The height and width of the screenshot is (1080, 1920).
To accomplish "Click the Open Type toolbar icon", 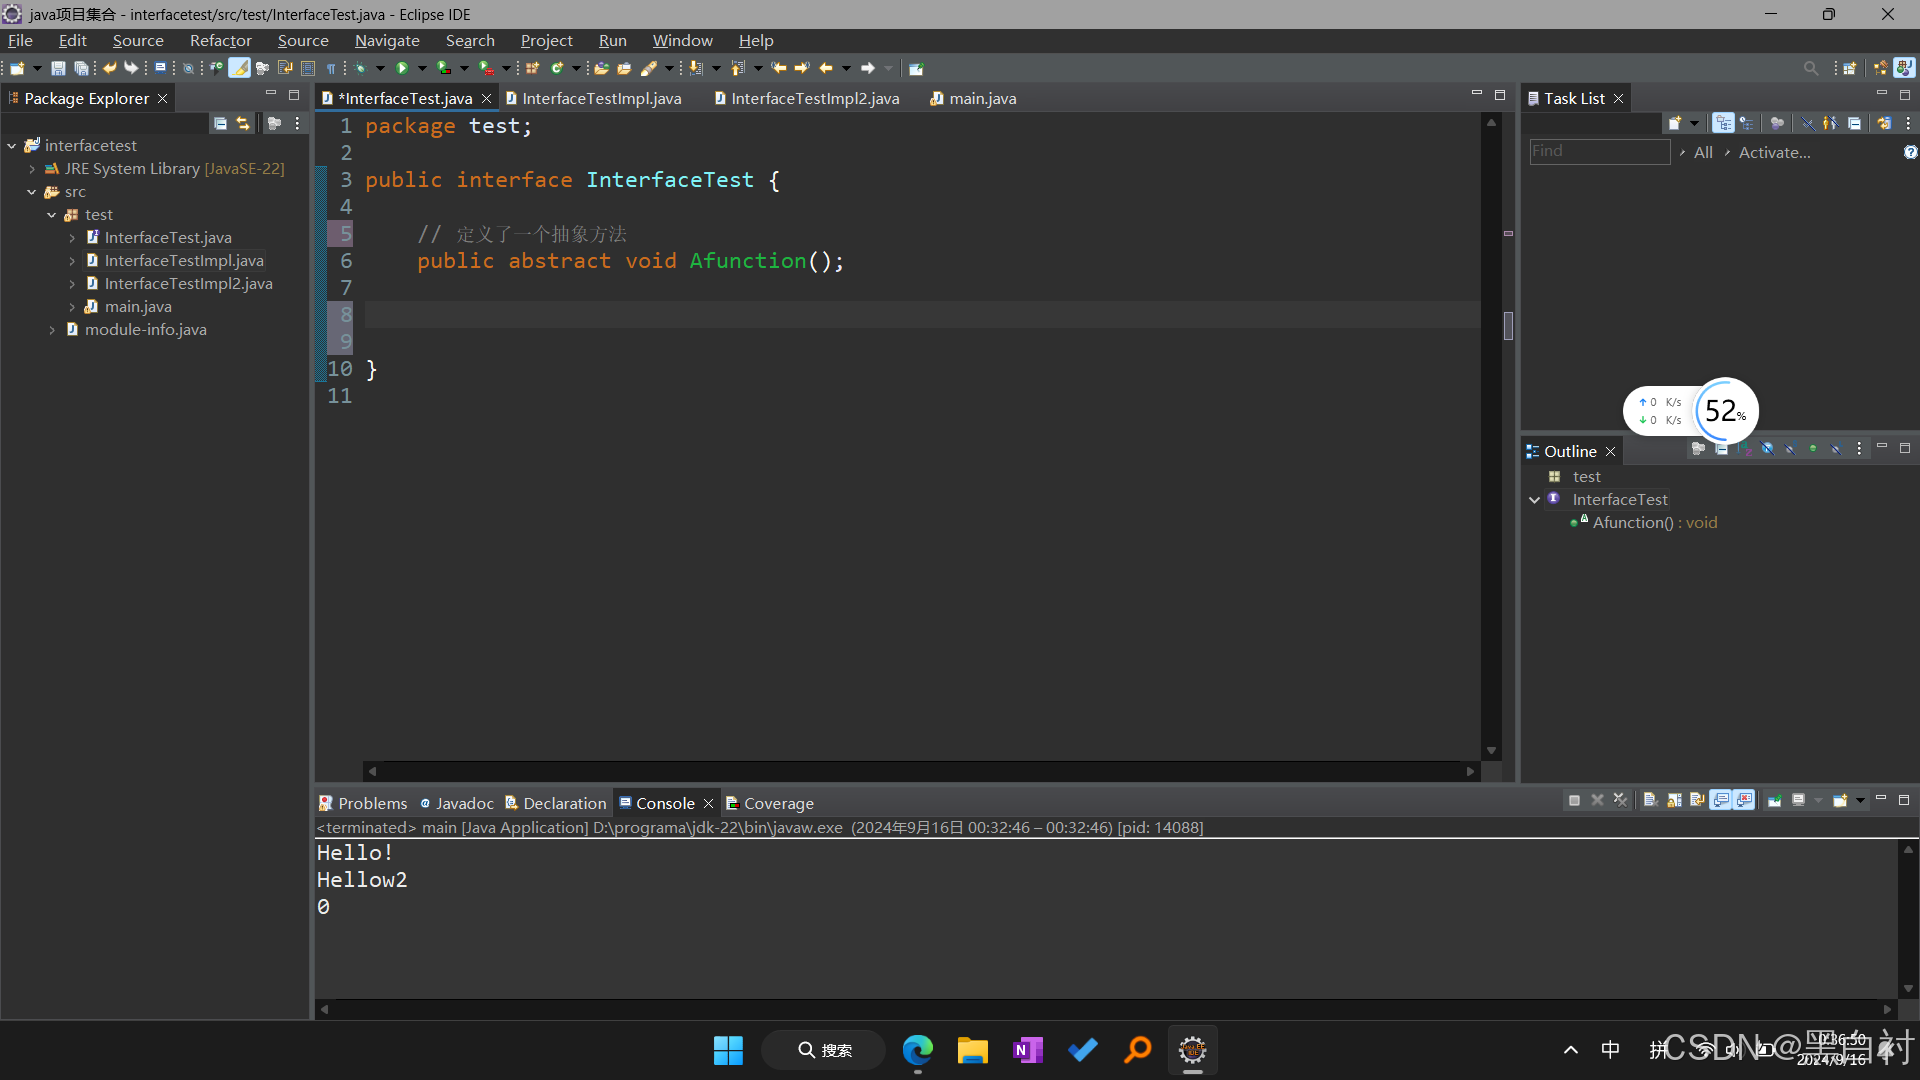I will (601, 68).
